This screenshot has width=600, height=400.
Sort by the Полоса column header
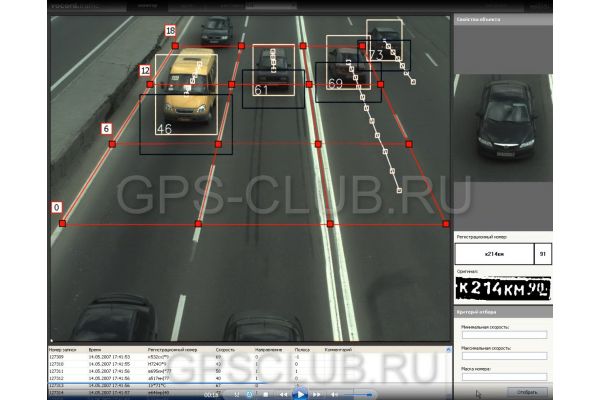(x=302, y=349)
